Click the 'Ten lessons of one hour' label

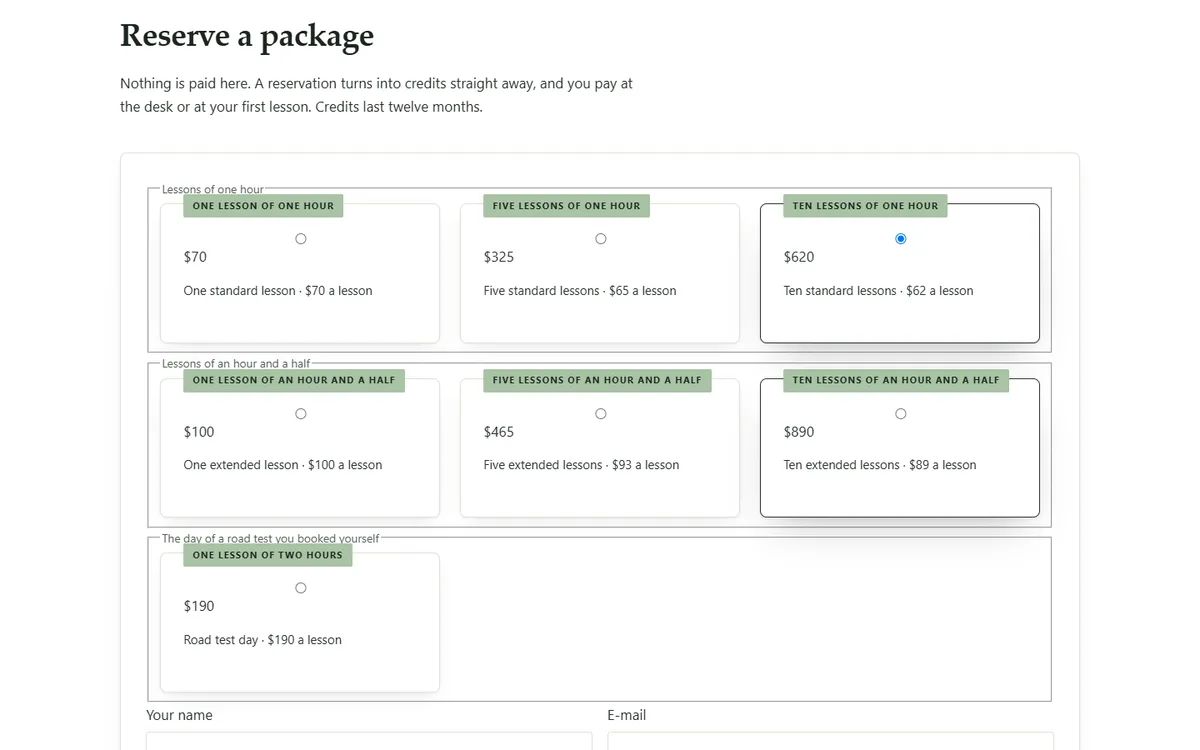865,206
